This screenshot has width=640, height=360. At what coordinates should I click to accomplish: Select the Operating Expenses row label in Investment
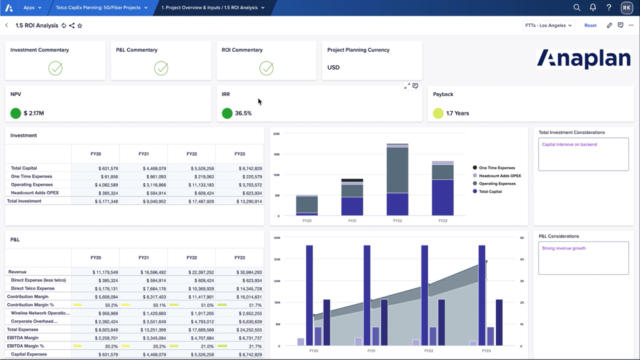(x=32, y=184)
